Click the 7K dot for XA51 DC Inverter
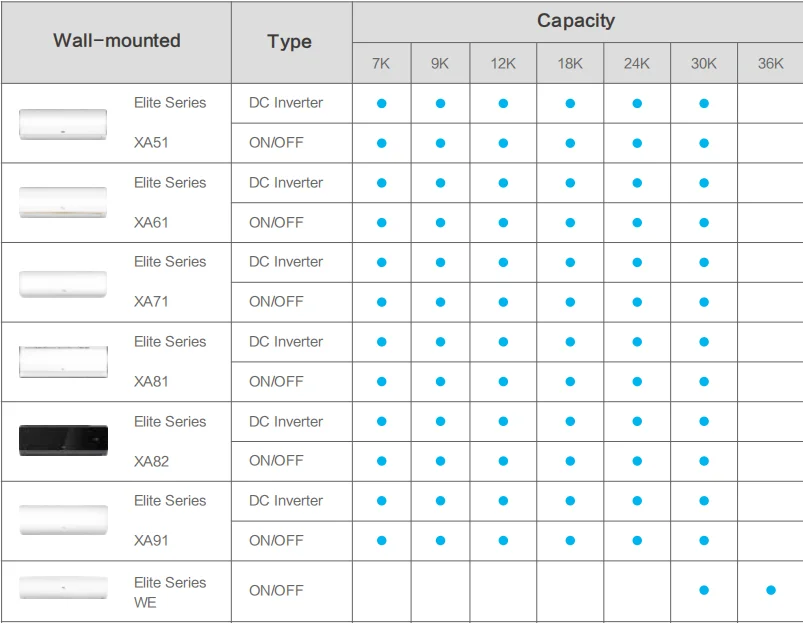 [x=382, y=103]
